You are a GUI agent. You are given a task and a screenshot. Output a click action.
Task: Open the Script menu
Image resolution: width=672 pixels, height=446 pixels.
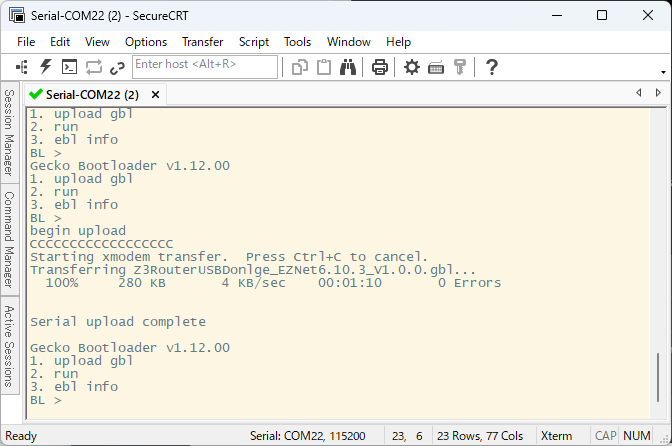[x=254, y=42]
